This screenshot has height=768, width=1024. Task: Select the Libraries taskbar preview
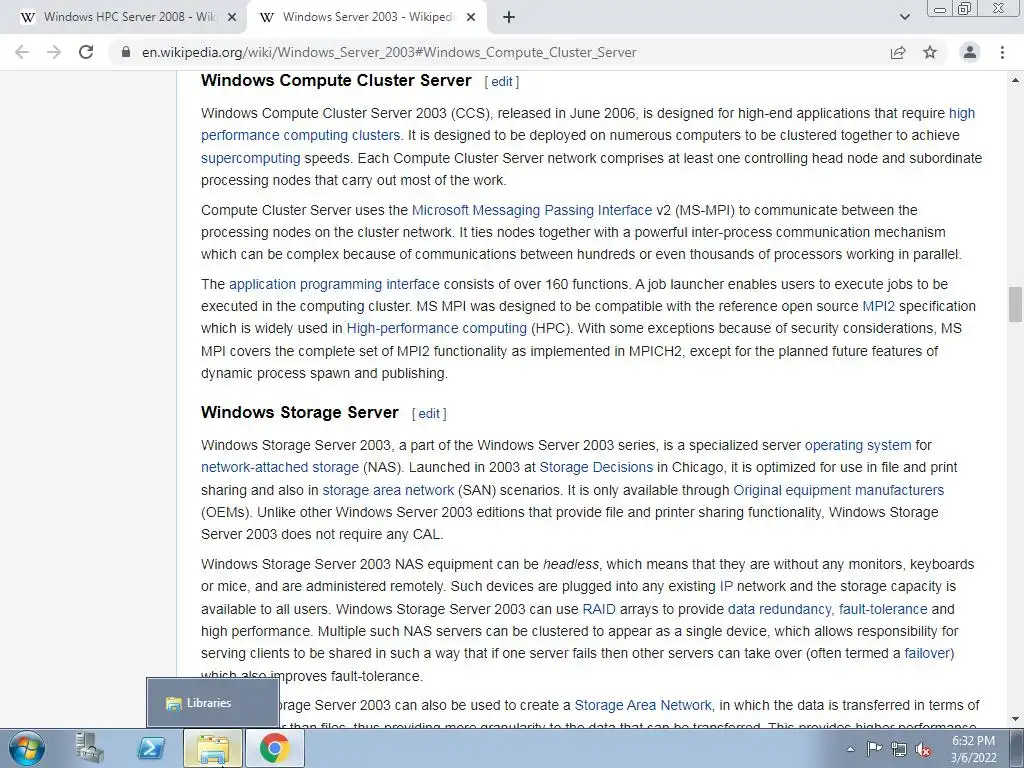[x=213, y=703]
